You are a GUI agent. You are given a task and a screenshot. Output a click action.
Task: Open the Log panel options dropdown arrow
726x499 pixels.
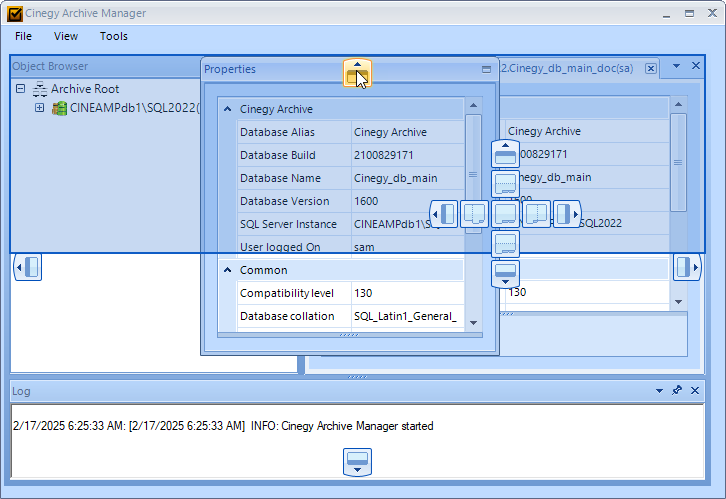(x=659, y=391)
